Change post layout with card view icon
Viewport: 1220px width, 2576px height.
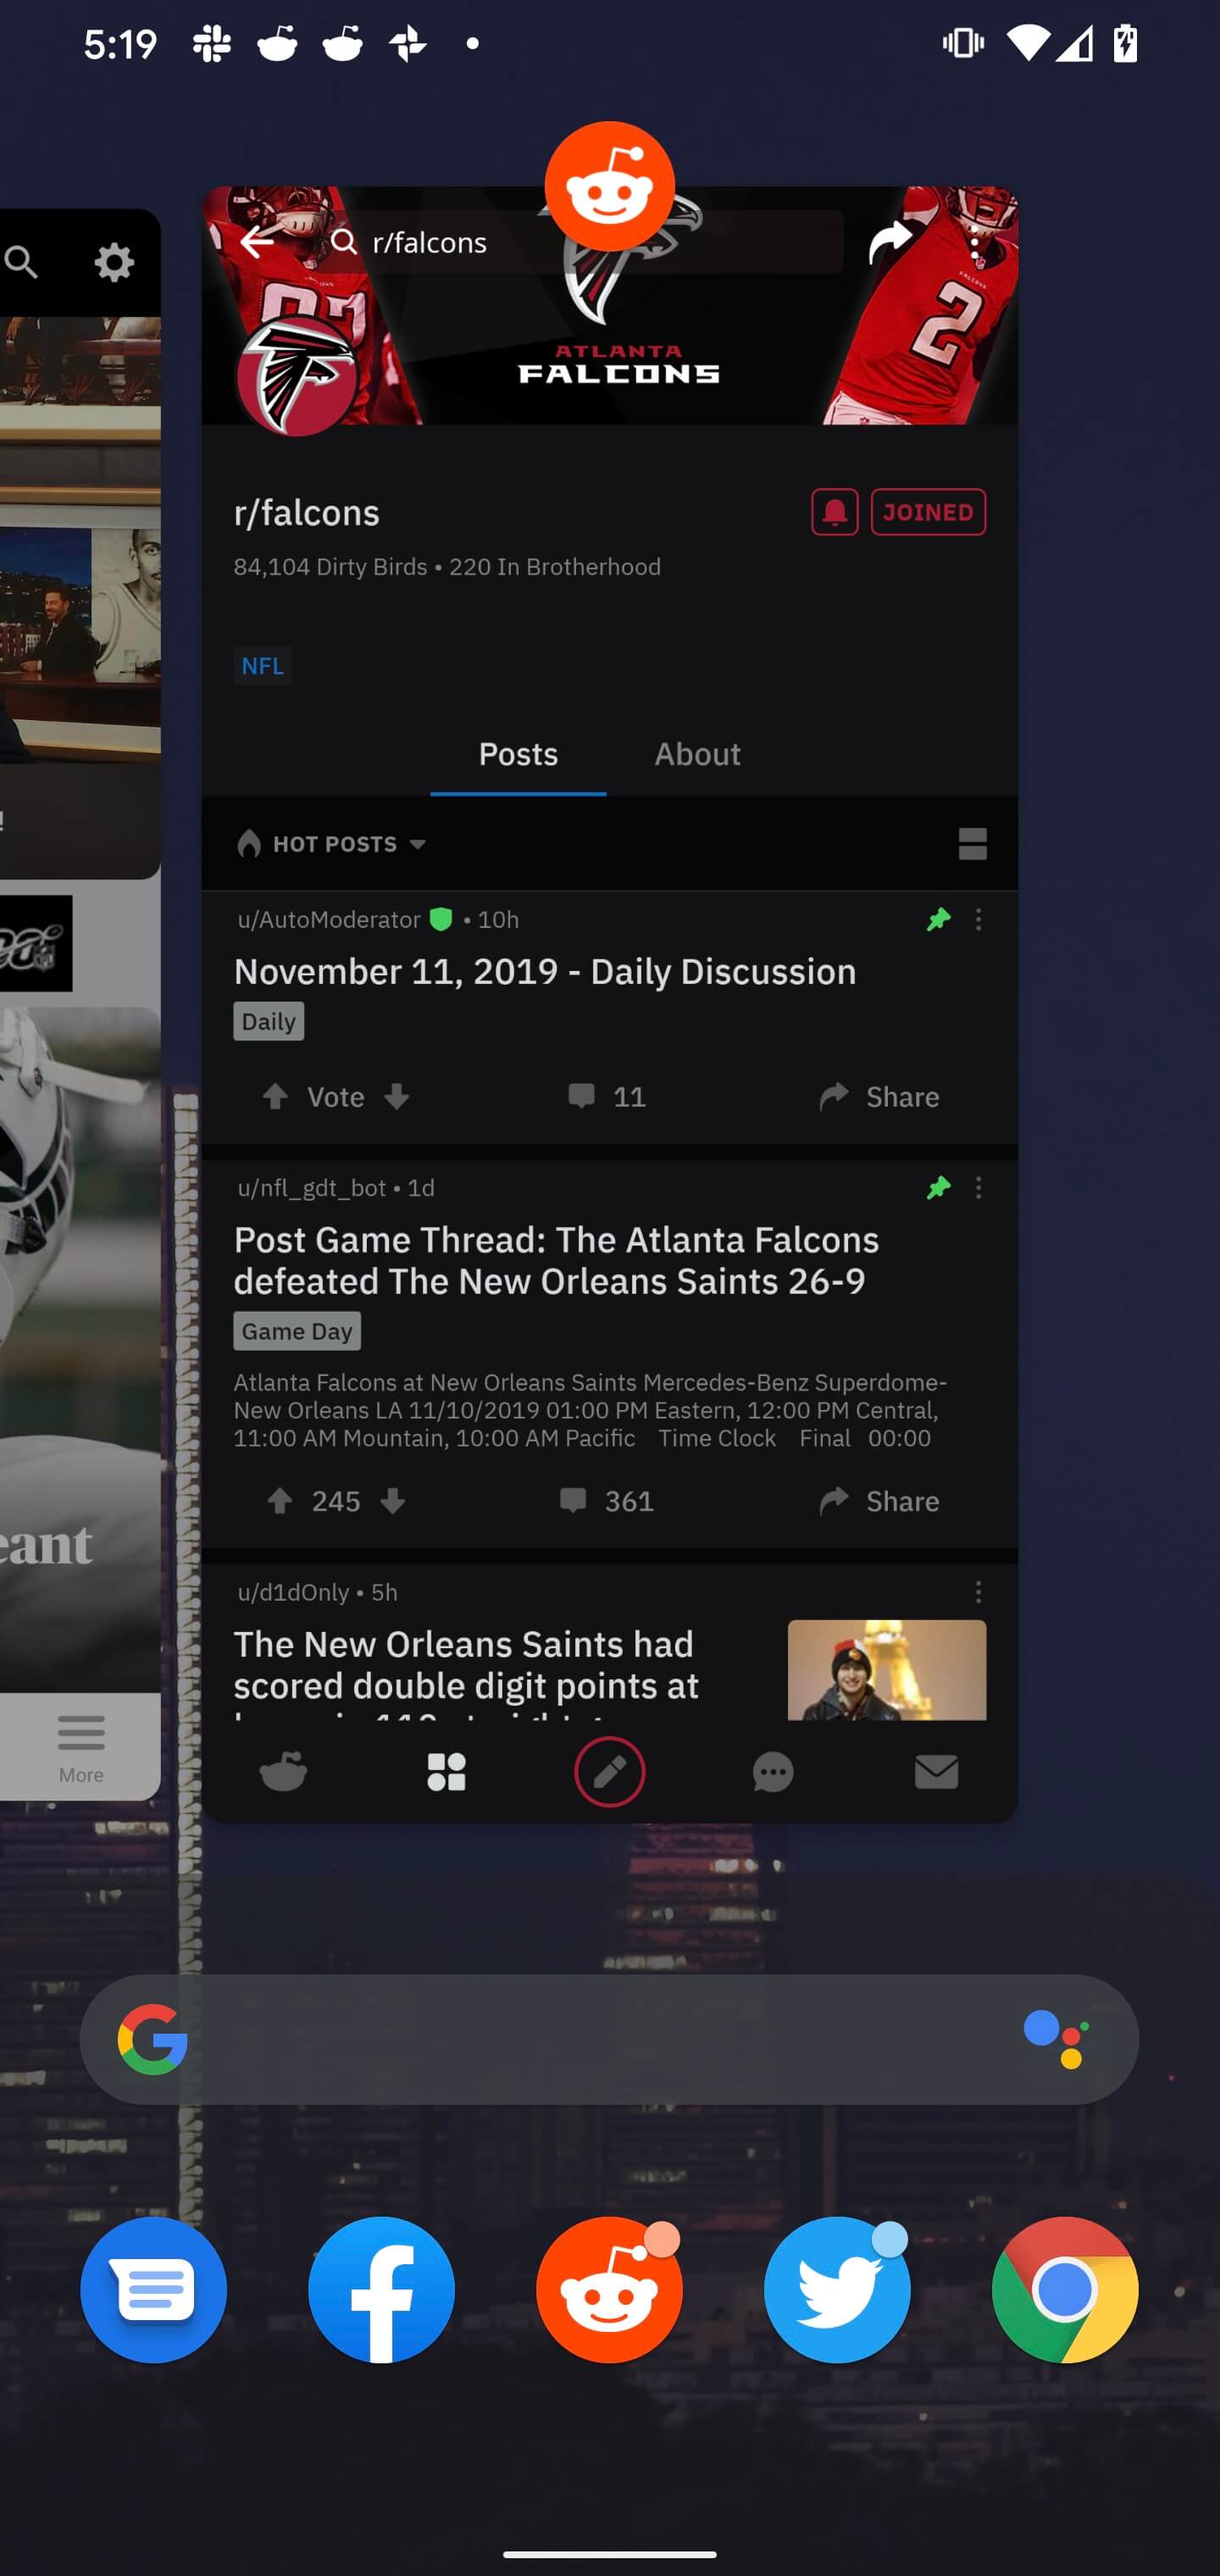[972, 844]
